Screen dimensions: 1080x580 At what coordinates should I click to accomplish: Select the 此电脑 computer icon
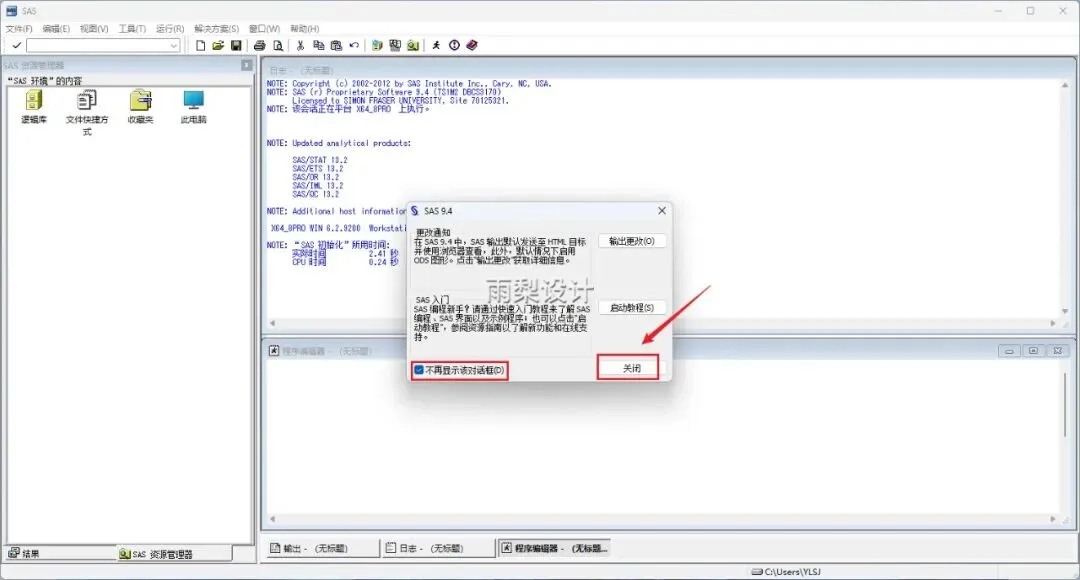194,101
